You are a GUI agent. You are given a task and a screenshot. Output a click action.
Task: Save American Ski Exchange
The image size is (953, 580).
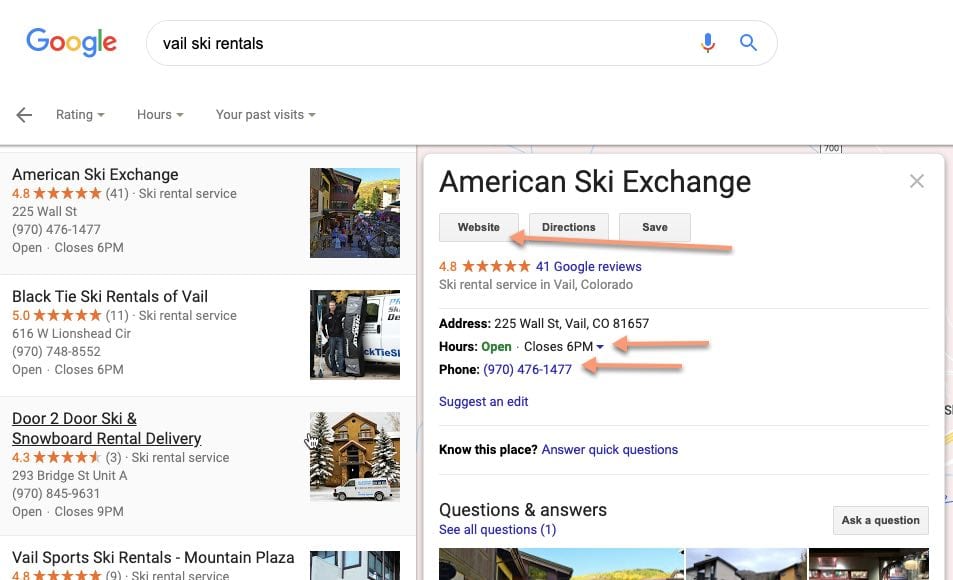655,227
